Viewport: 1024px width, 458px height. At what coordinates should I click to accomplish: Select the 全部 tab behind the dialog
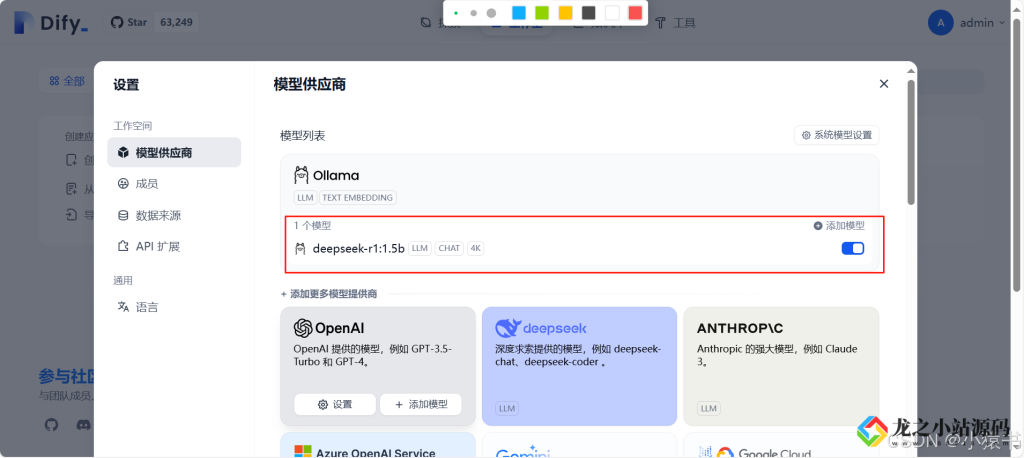click(67, 81)
